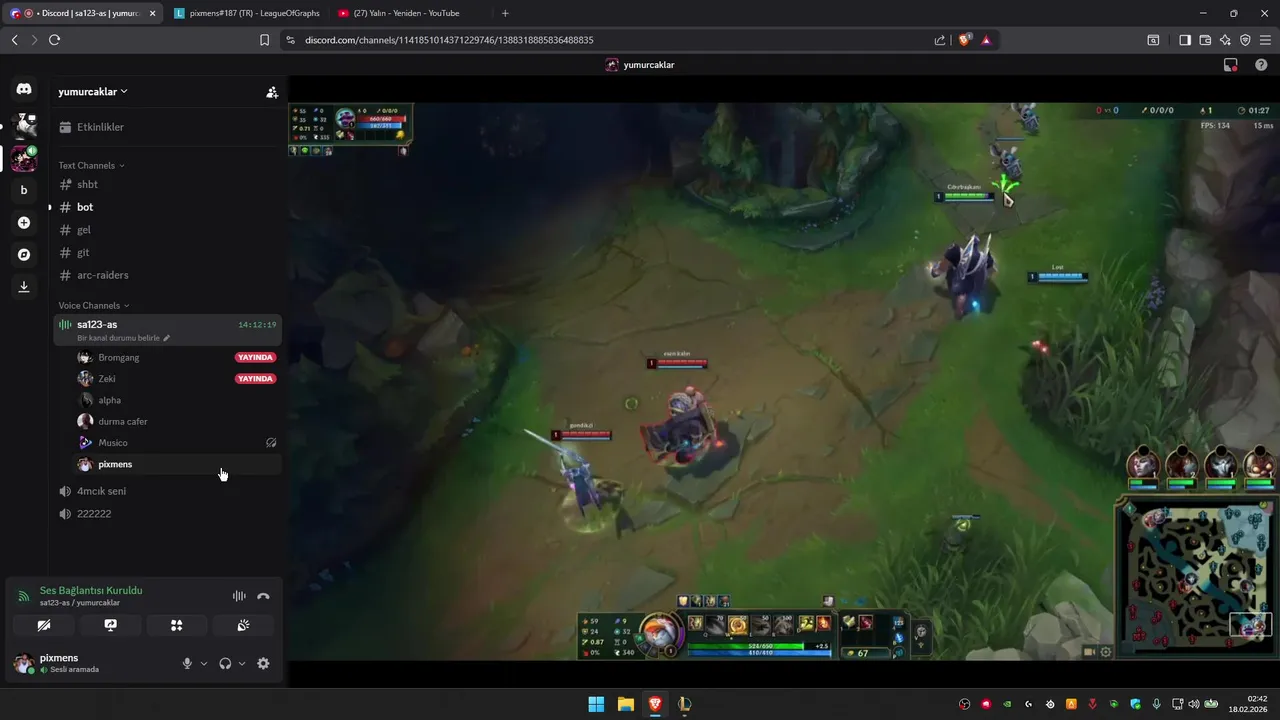The height and width of the screenshot is (720, 1280).
Task: Open a new browser tab
Action: (x=505, y=13)
